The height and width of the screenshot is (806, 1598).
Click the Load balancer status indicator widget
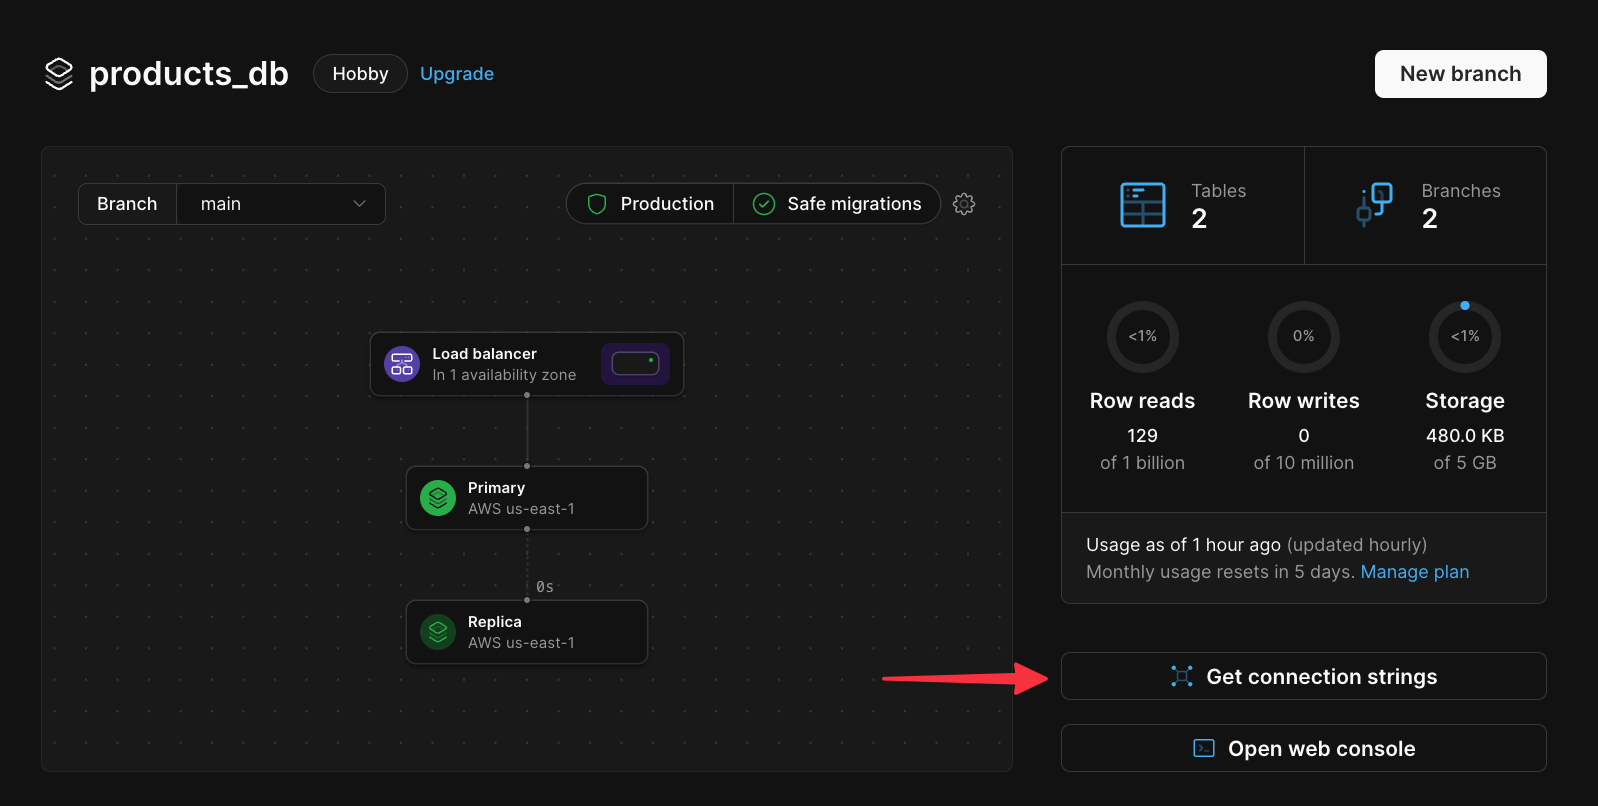[635, 364]
